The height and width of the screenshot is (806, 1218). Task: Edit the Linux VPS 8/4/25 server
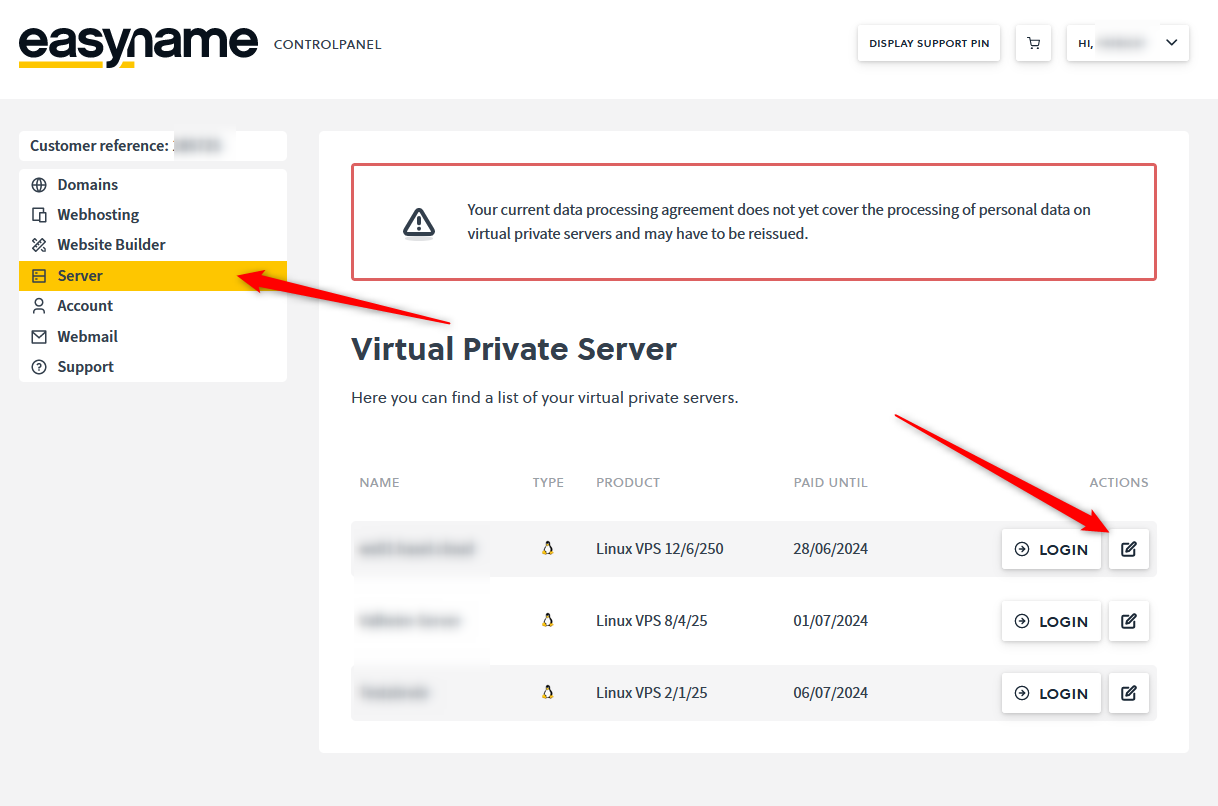1129,621
